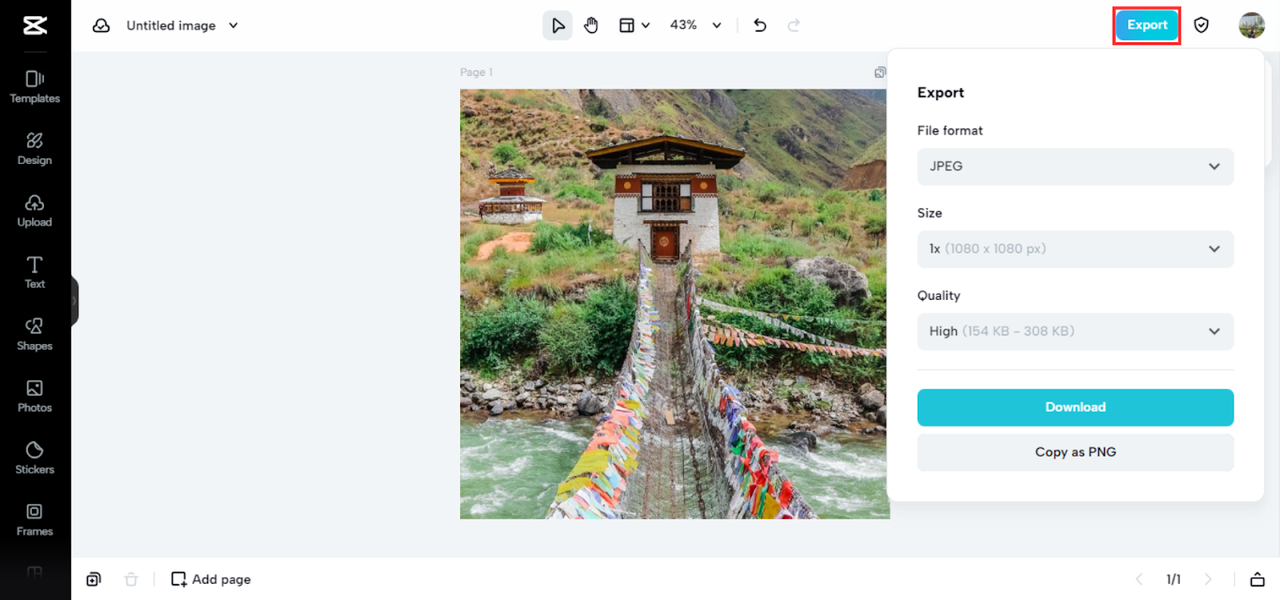The height and width of the screenshot is (600, 1280).
Task: Open the 43% zoom level dropdown
Action: (x=696, y=26)
